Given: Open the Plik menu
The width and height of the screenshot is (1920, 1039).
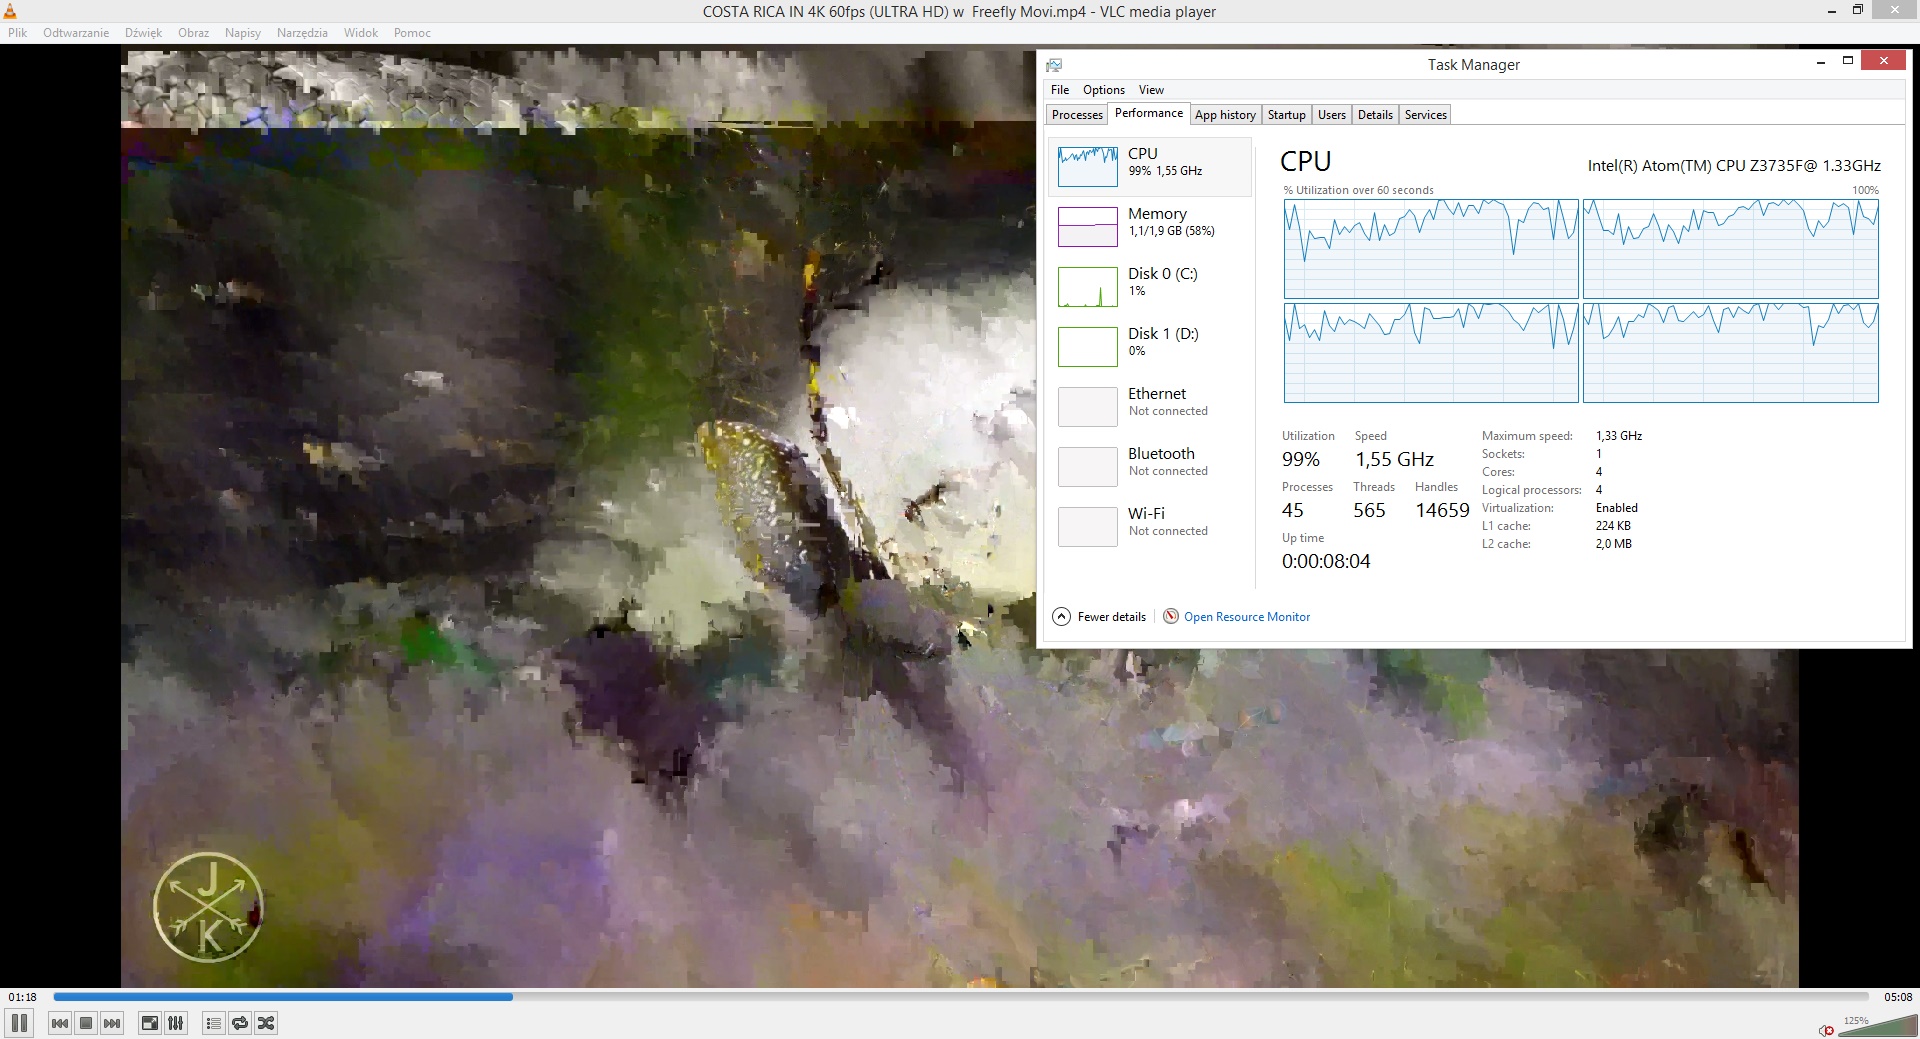Looking at the screenshot, I should point(18,33).
